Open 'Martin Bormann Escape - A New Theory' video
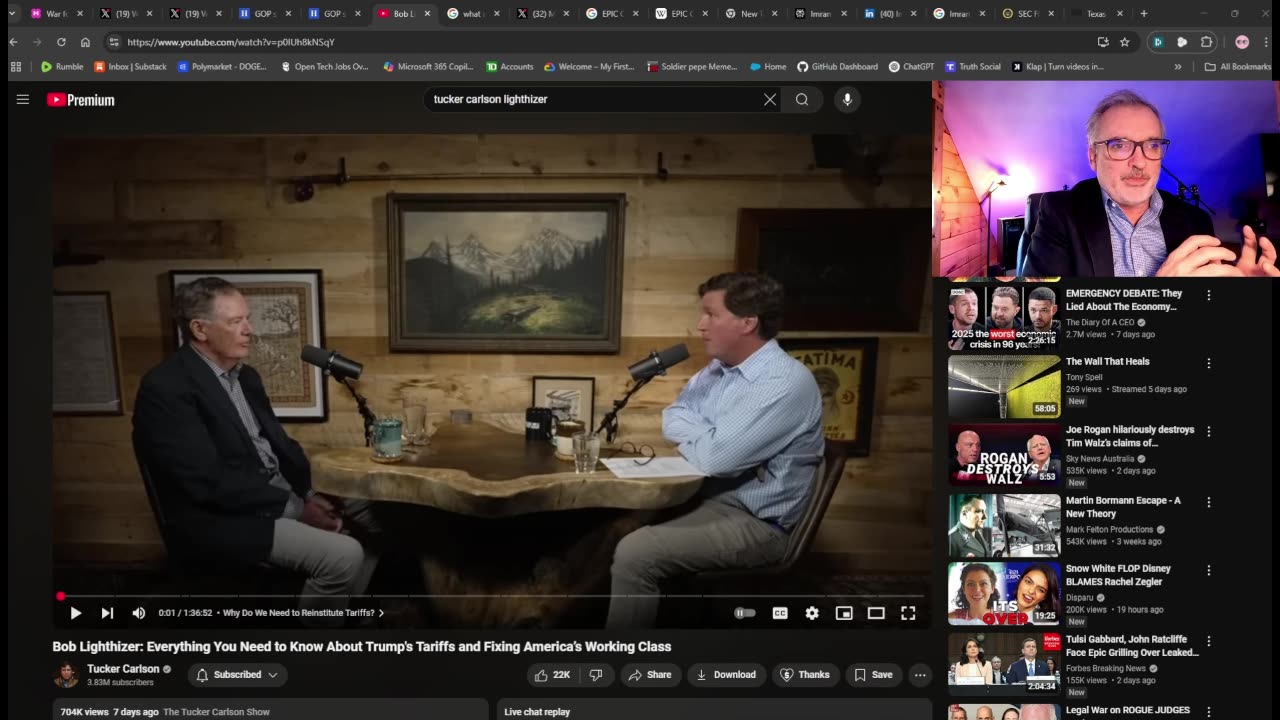 click(1123, 507)
